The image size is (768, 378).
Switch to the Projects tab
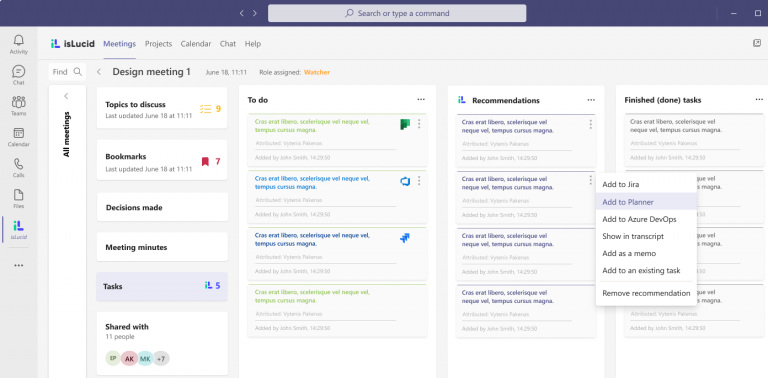[158, 44]
